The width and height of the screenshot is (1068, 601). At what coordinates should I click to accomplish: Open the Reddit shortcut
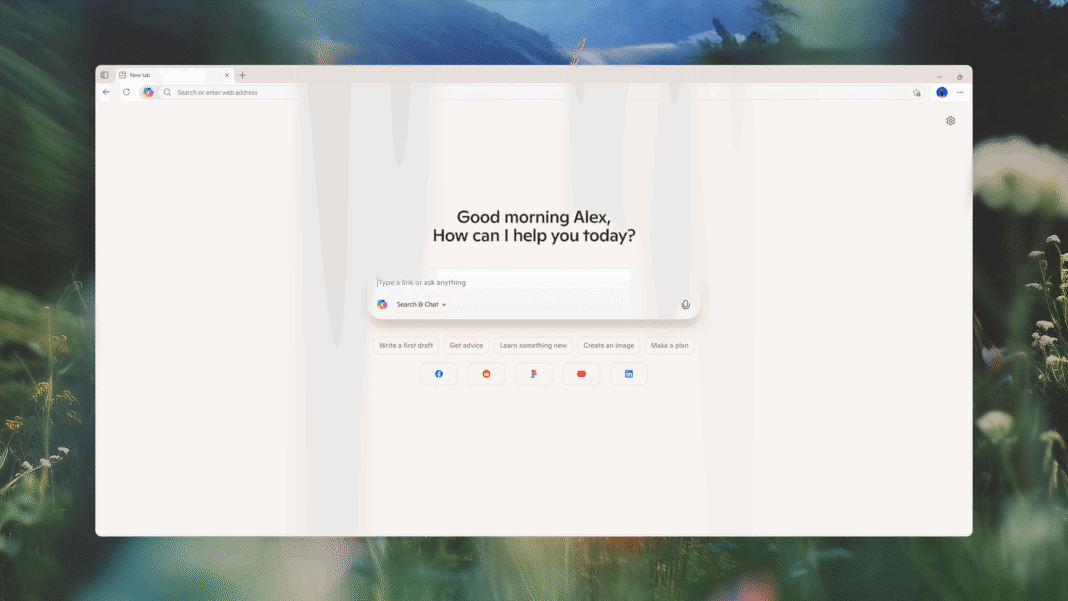click(486, 373)
